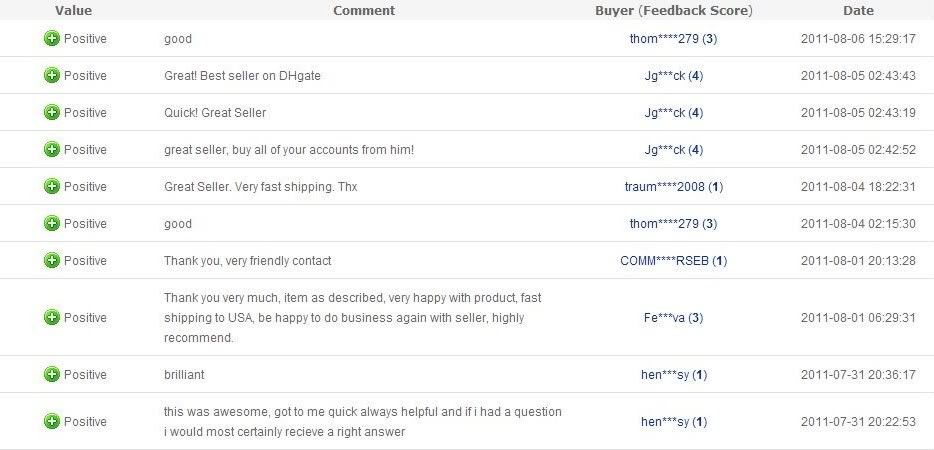Screen dimensions: 934x450
Task: Click the Comment column header
Action: click(364, 10)
